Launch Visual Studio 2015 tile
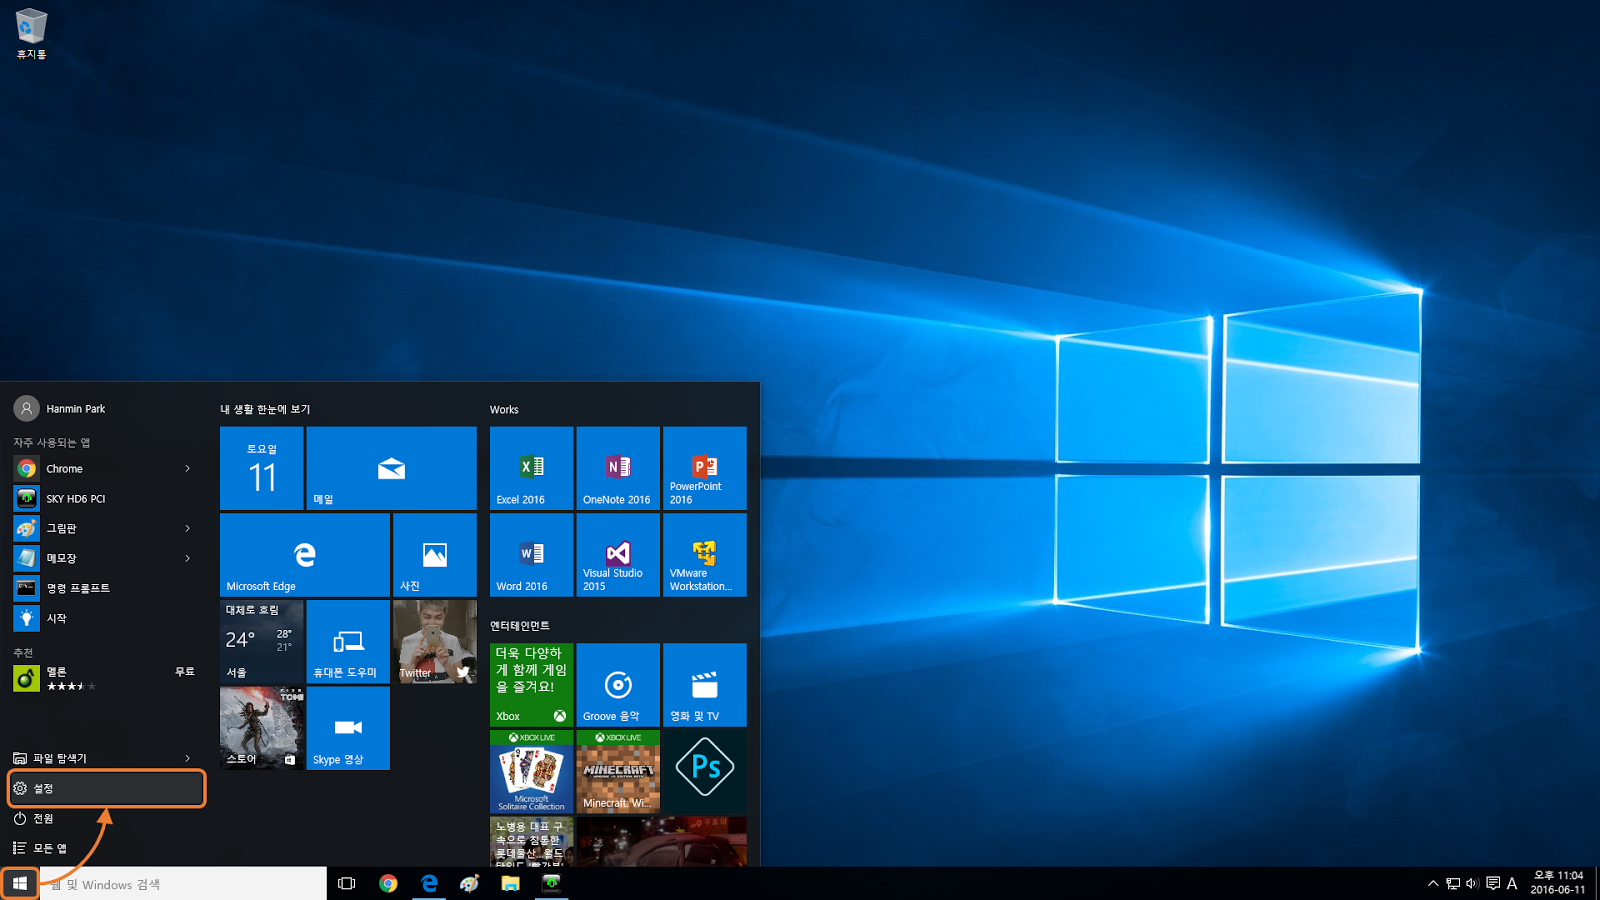Viewport: 1600px width, 900px height. [617, 554]
